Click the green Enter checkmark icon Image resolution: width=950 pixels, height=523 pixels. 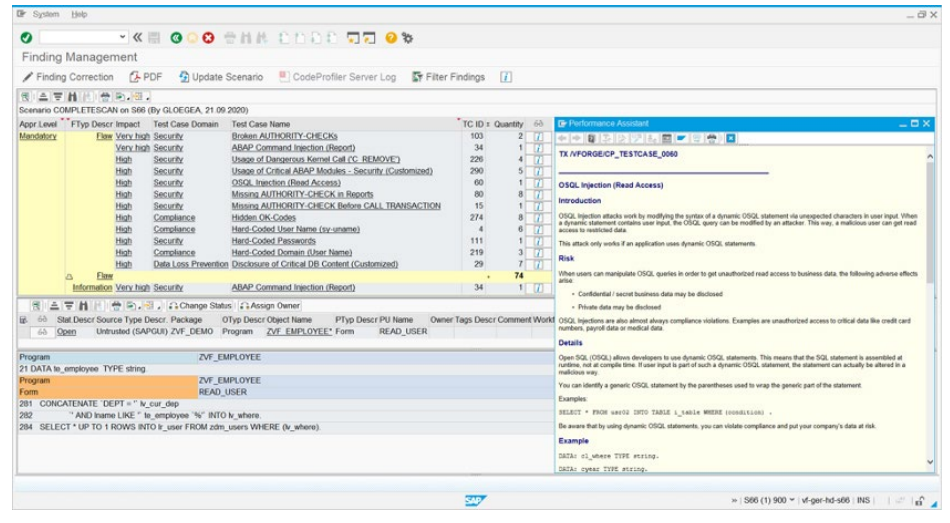click(27, 37)
